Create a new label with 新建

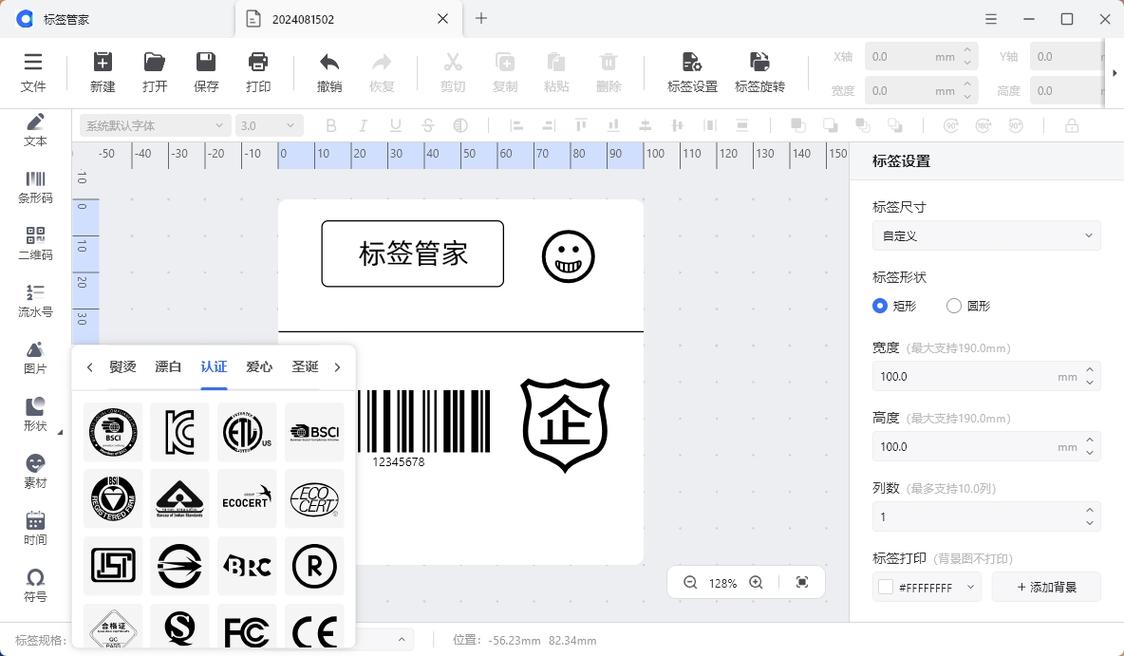(x=103, y=72)
